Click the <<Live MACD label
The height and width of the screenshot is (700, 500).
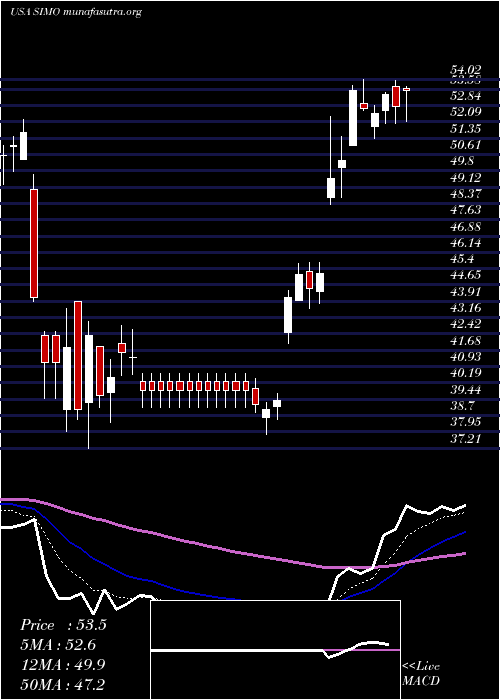(x=421, y=673)
